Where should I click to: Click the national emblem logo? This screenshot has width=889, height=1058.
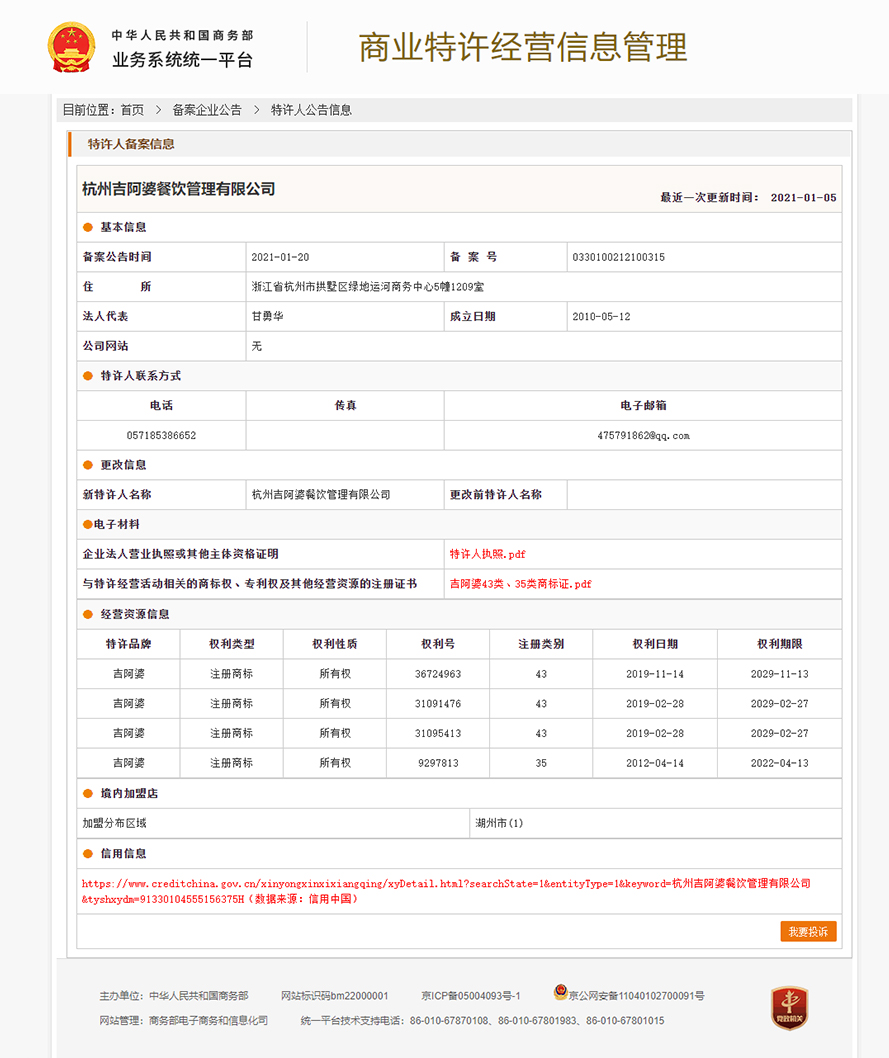71,47
